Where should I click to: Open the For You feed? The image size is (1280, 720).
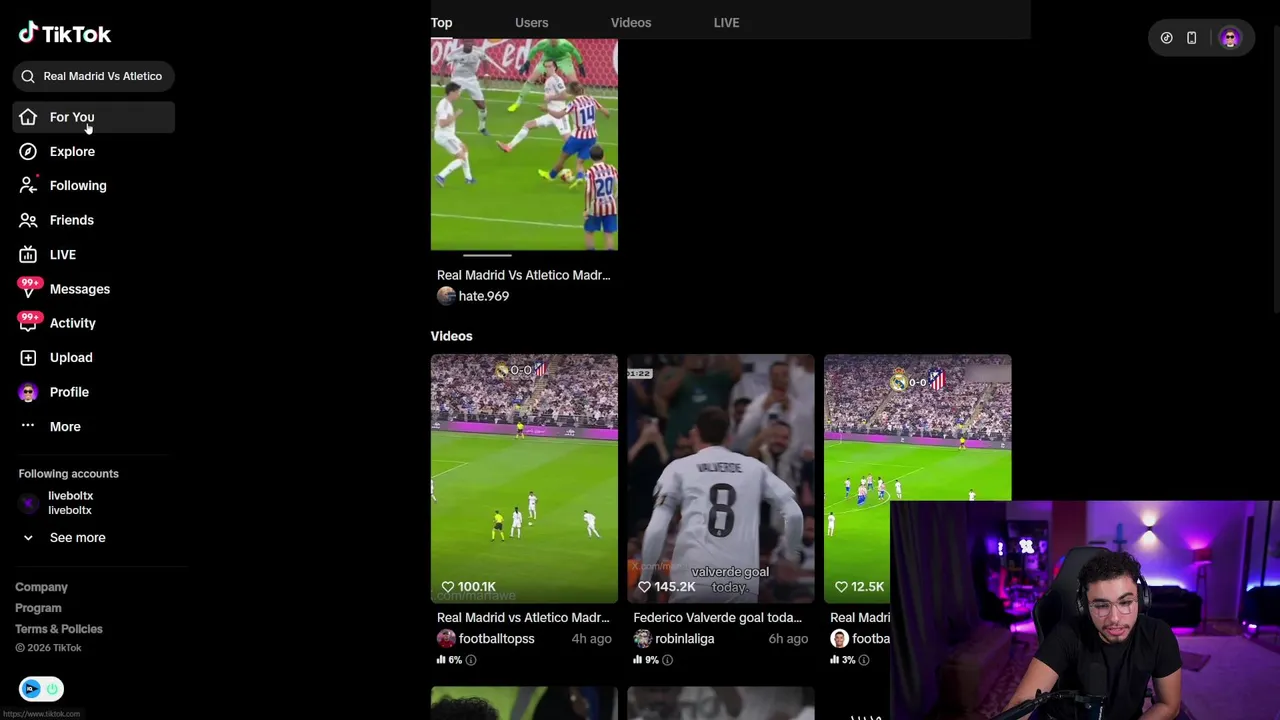pos(94,117)
